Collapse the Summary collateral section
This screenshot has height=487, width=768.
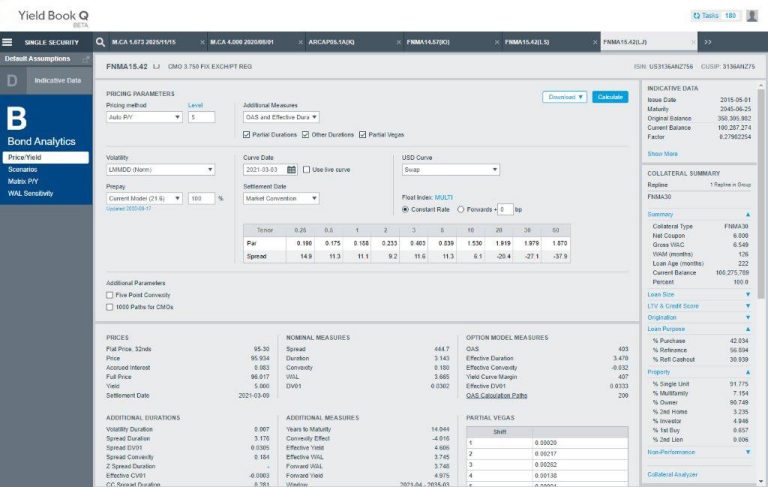click(748, 215)
